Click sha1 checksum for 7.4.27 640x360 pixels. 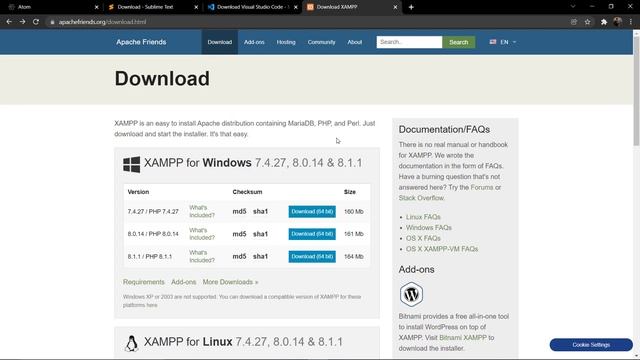point(260,211)
